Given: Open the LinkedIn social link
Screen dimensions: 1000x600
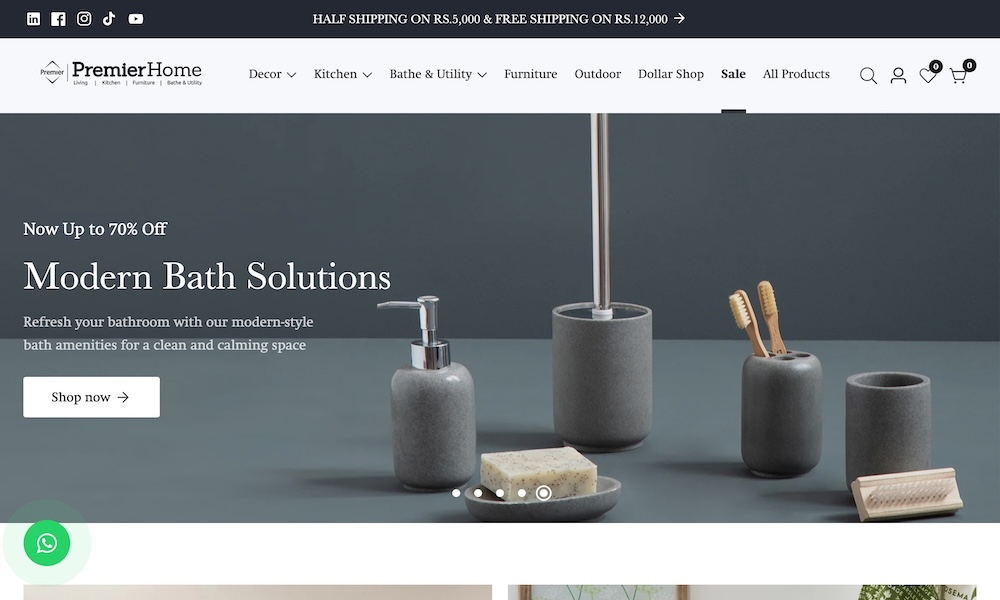Looking at the screenshot, I should [x=33, y=19].
